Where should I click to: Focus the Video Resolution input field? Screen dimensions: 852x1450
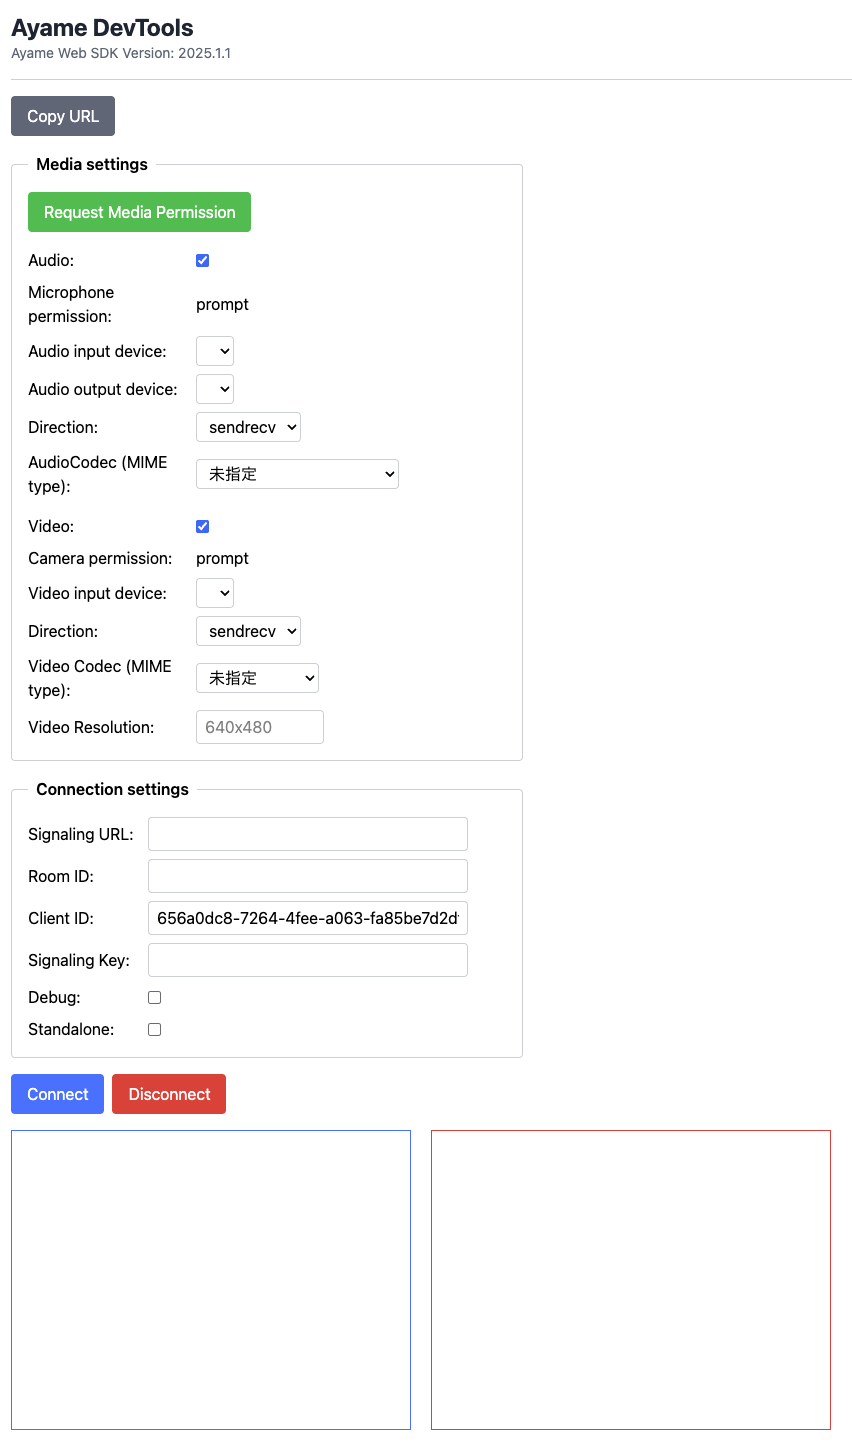click(260, 727)
